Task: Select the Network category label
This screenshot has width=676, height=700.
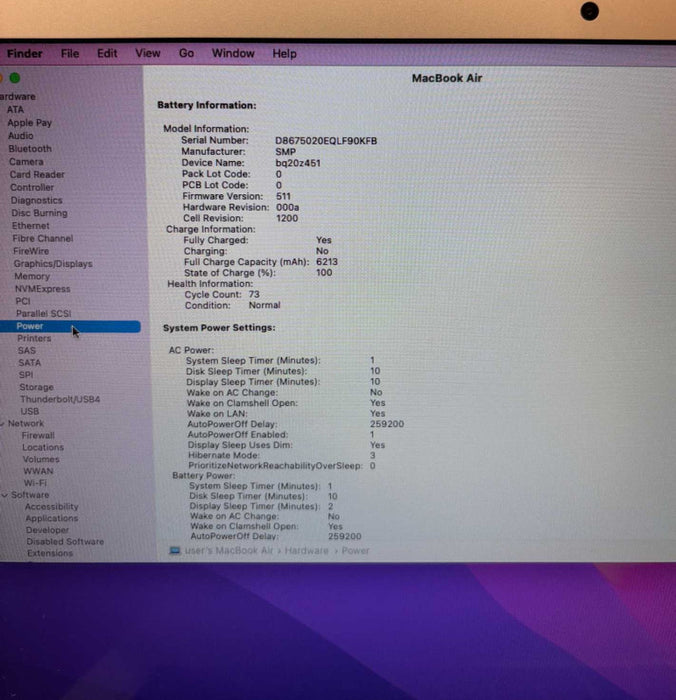Action: point(25,423)
